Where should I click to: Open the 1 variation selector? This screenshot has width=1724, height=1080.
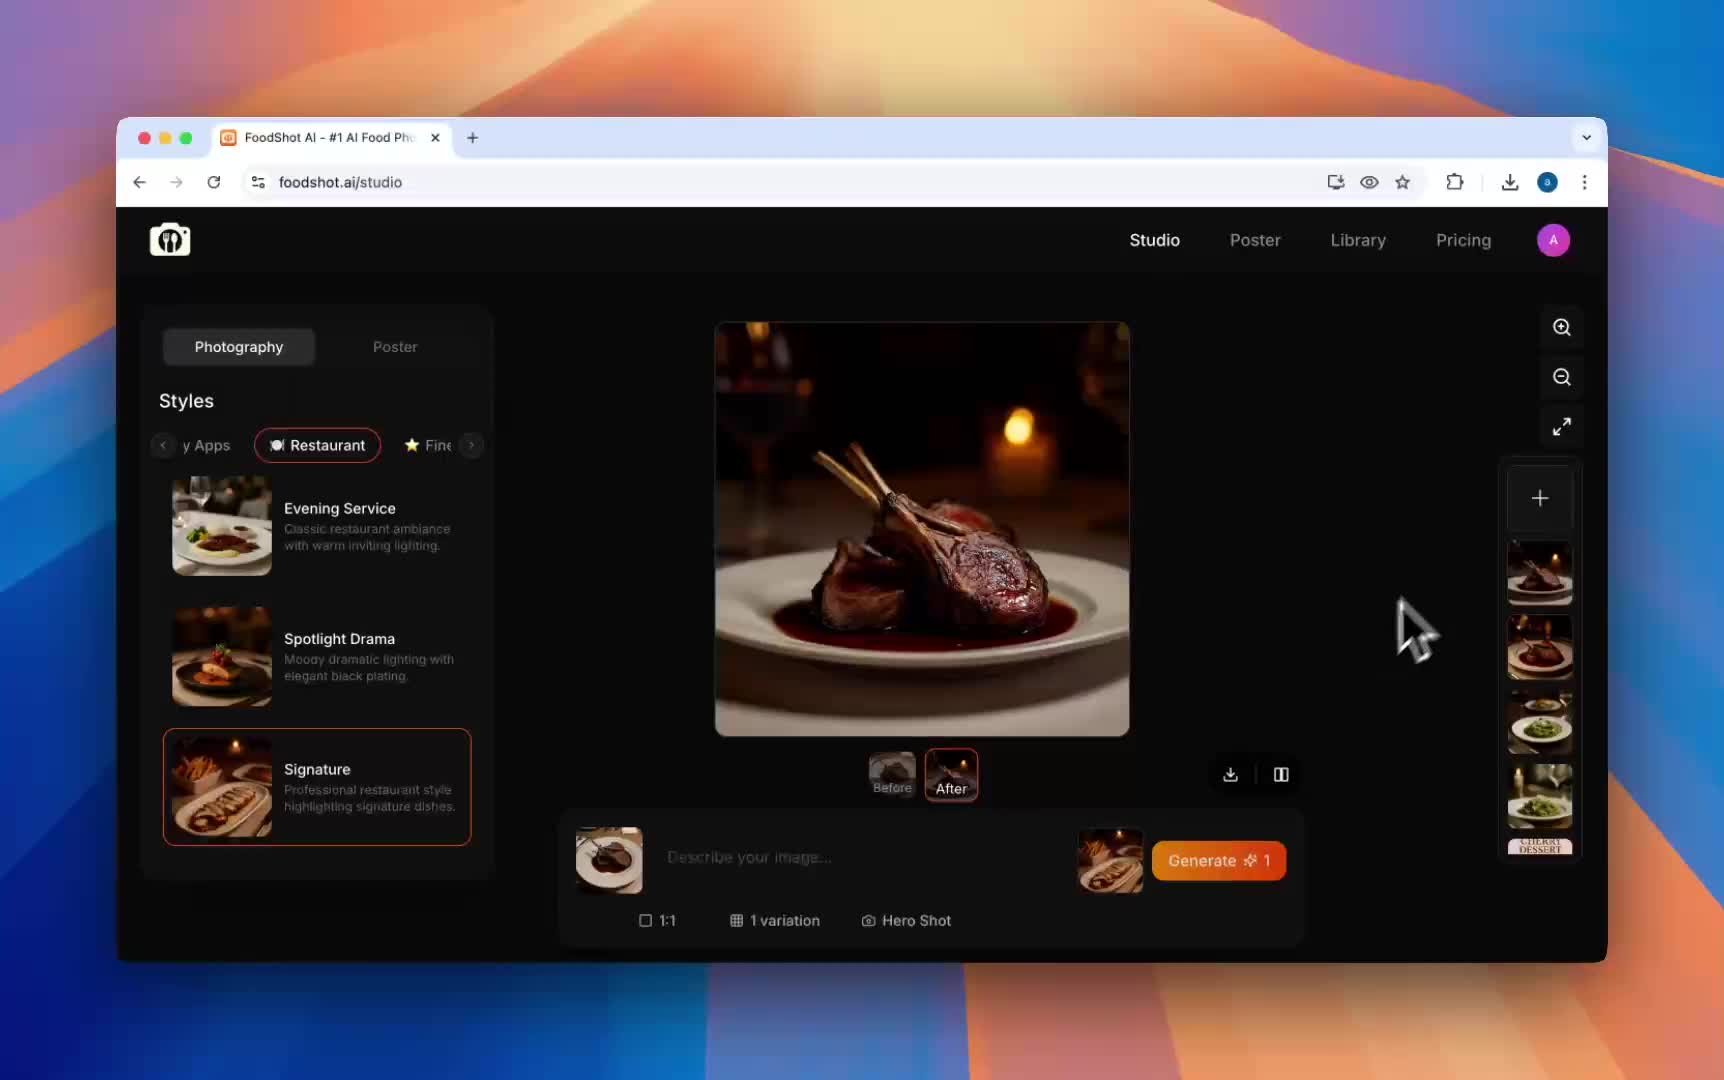(x=774, y=920)
